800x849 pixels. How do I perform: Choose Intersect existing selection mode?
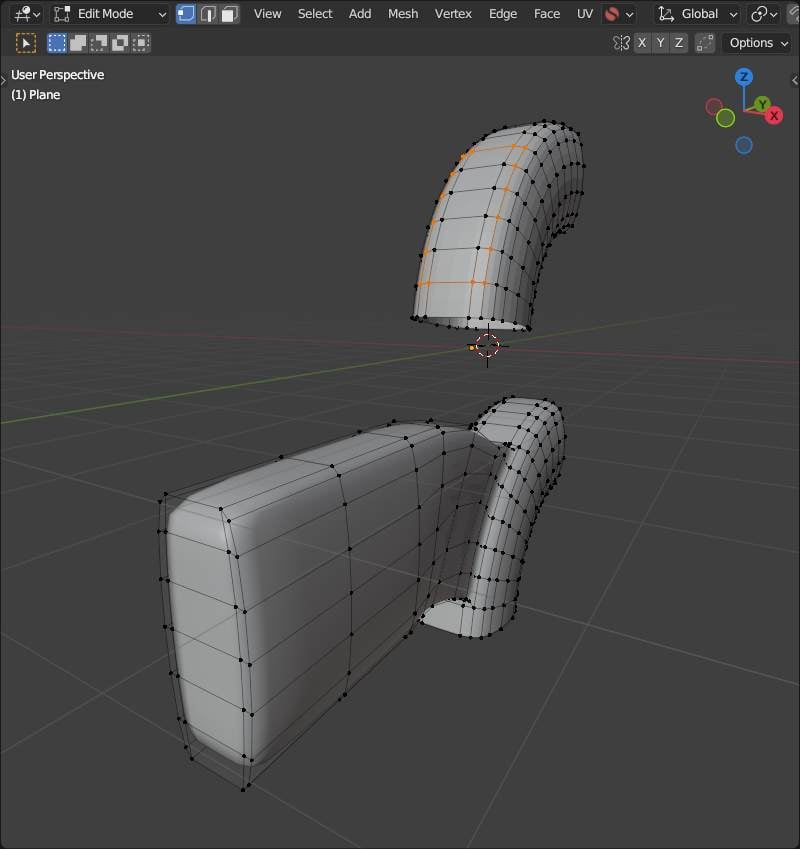[141, 43]
